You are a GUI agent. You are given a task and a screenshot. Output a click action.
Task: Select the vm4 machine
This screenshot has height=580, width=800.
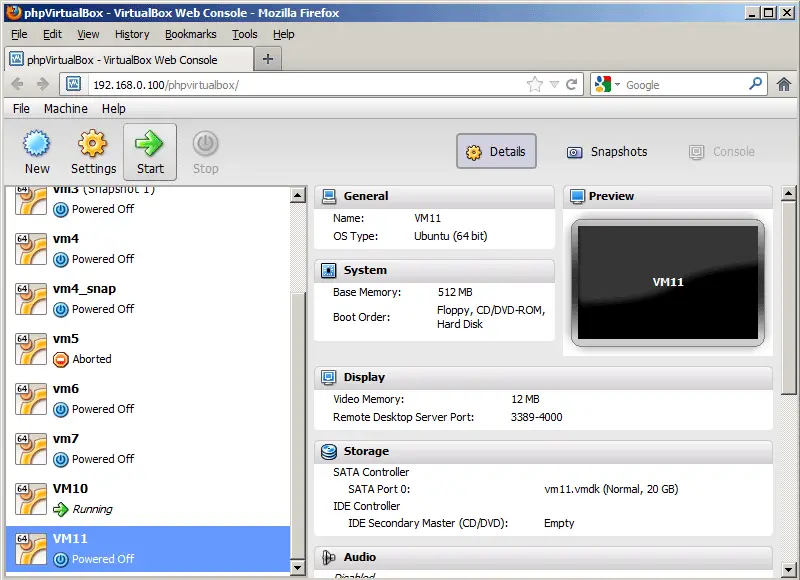[x=148, y=249]
